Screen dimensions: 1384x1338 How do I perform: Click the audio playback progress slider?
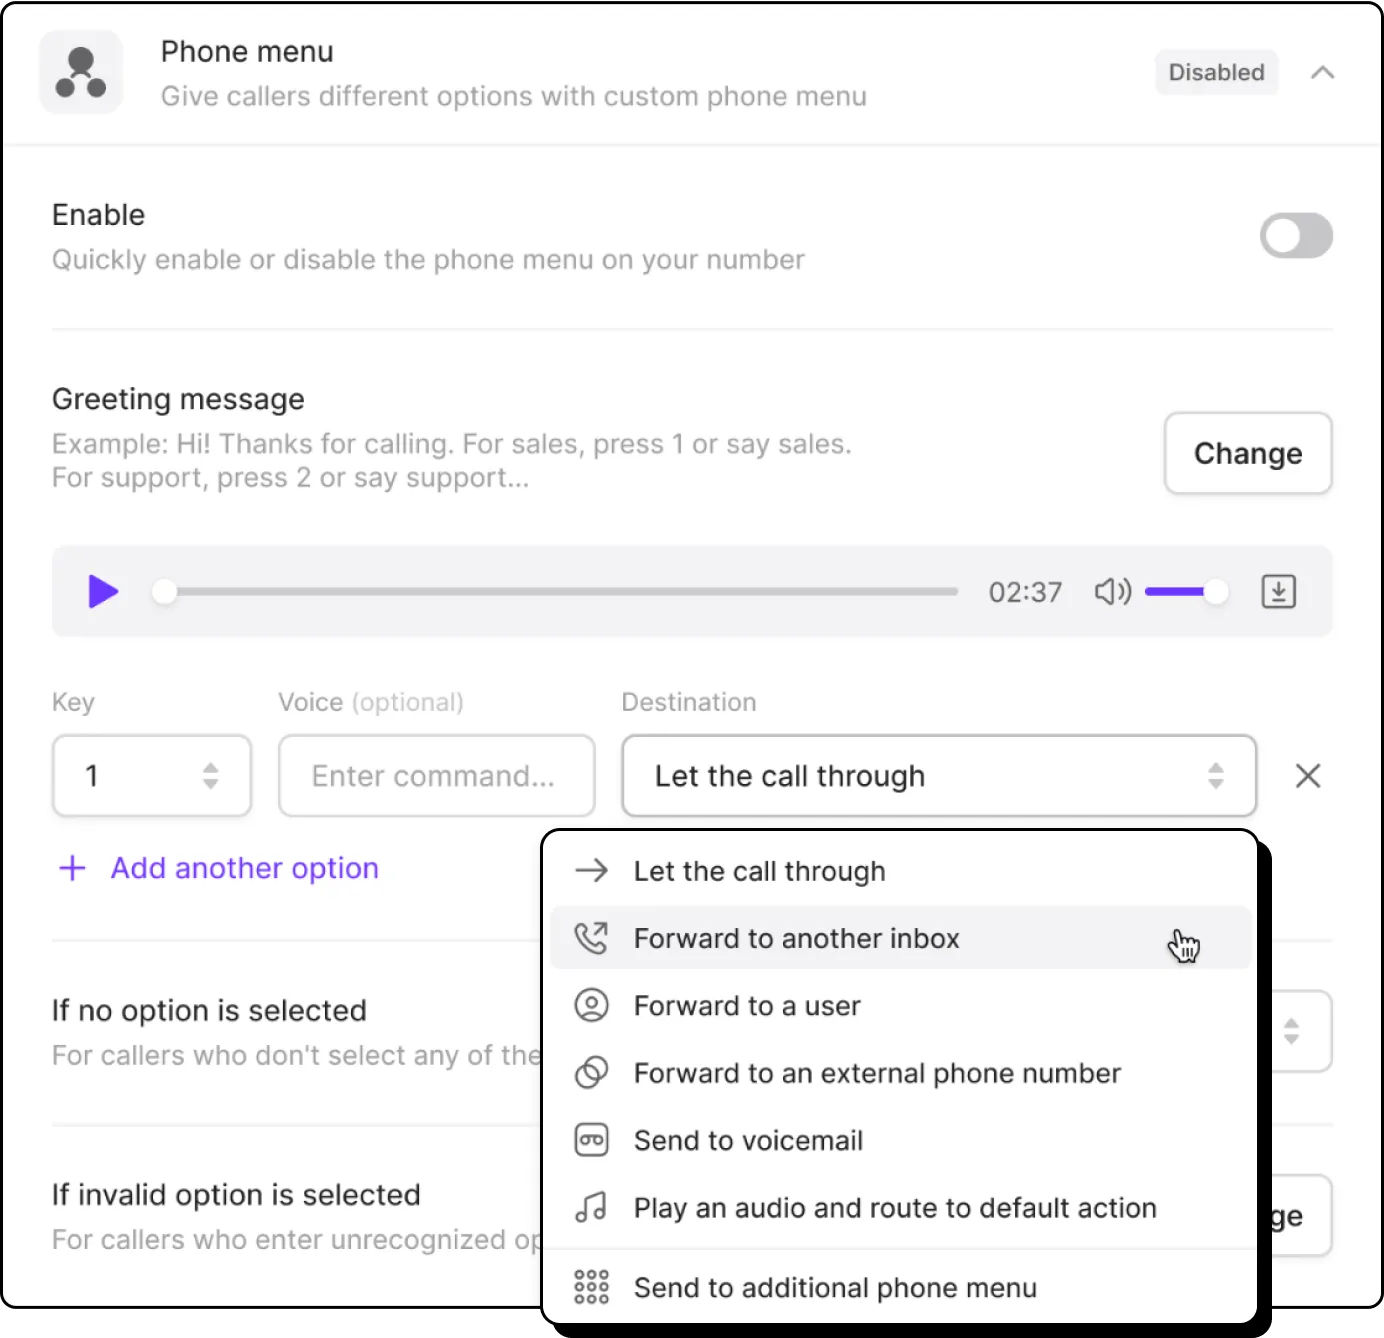[x=556, y=591]
